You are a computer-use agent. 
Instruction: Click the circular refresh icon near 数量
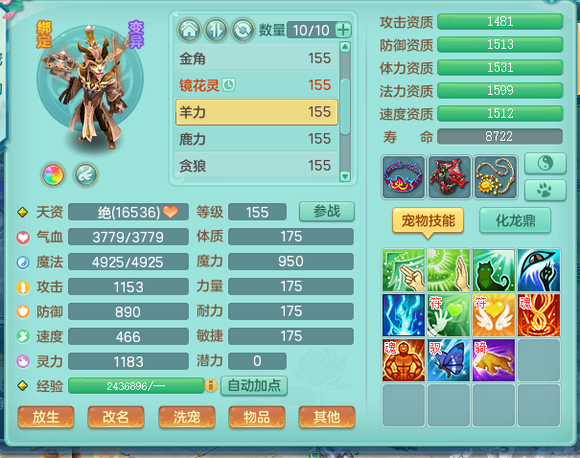click(x=243, y=30)
